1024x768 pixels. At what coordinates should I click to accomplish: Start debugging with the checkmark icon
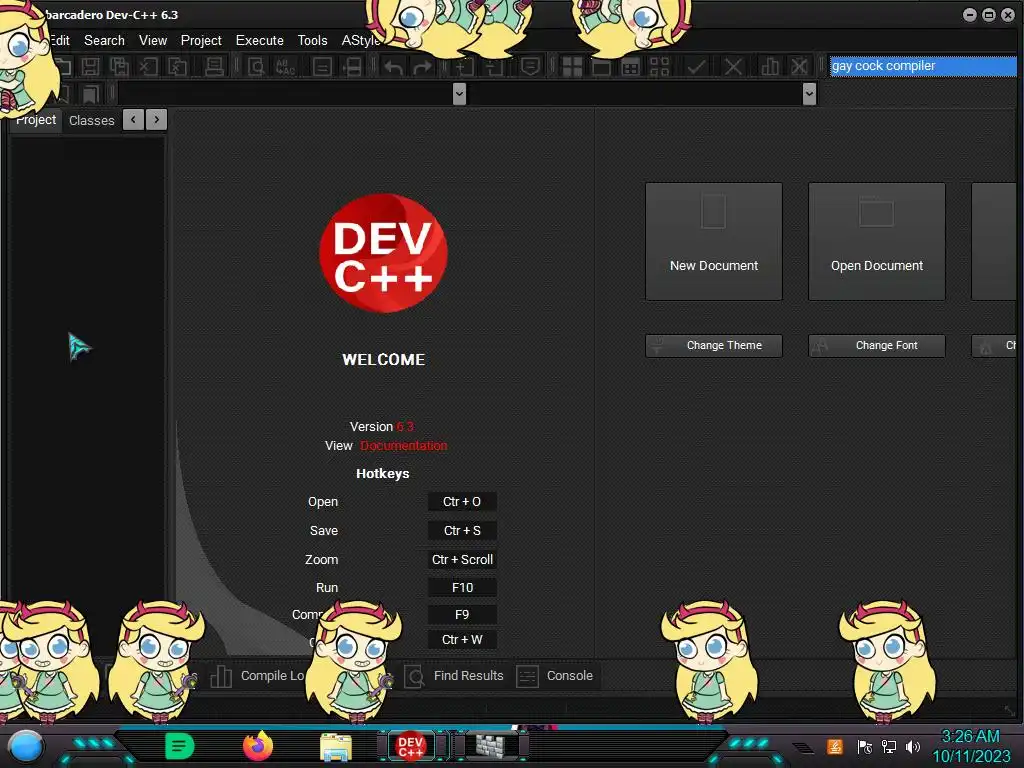pyautogui.click(x=696, y=66)
